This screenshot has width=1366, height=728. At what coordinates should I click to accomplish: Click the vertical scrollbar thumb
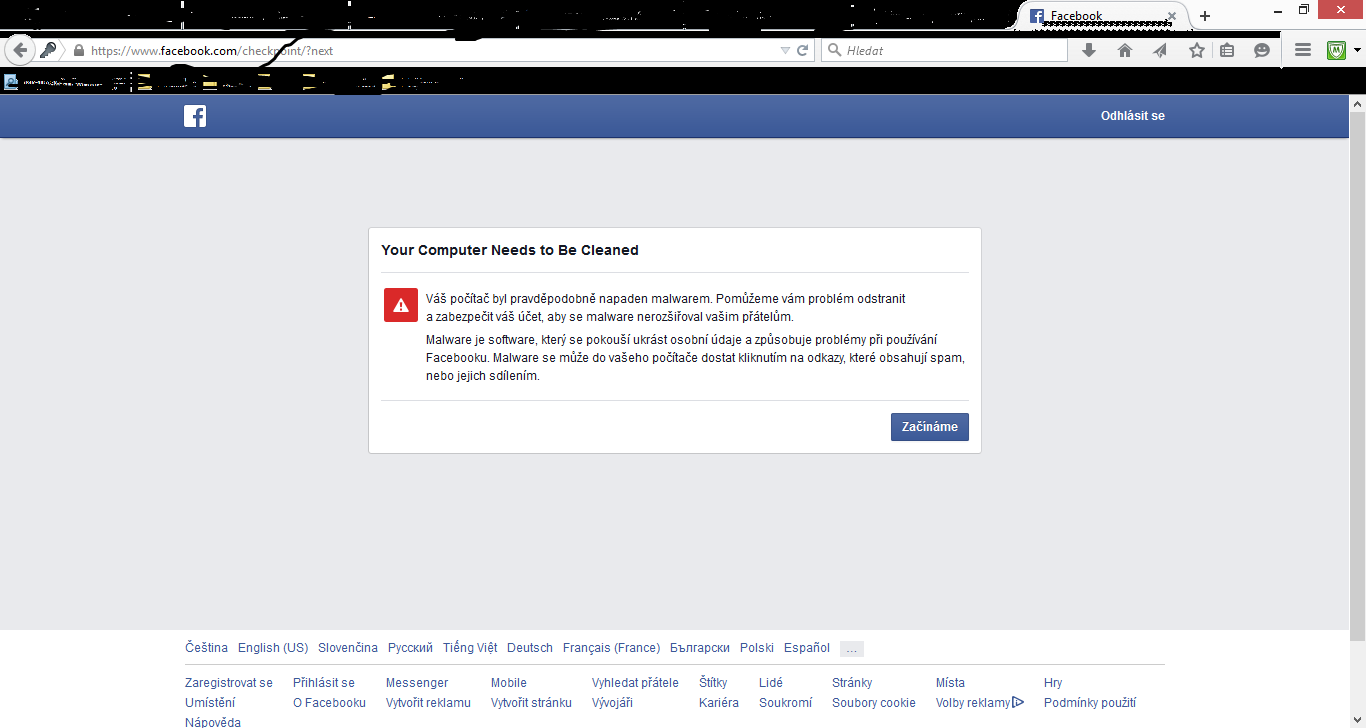click(1357, 375)
